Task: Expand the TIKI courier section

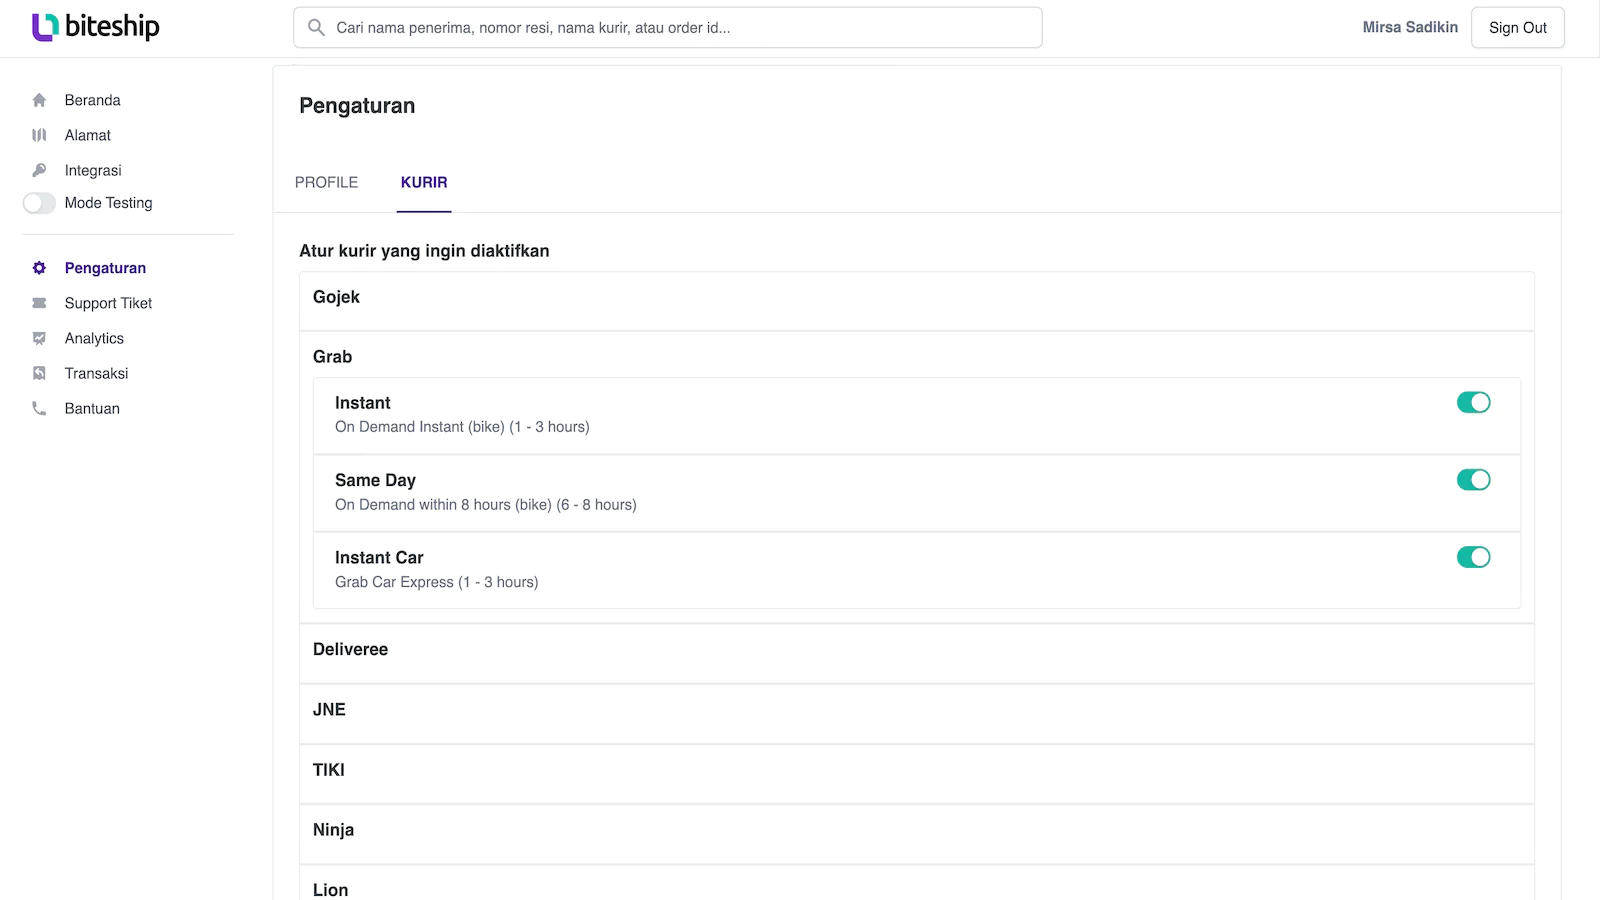Action: coord(916,774)
